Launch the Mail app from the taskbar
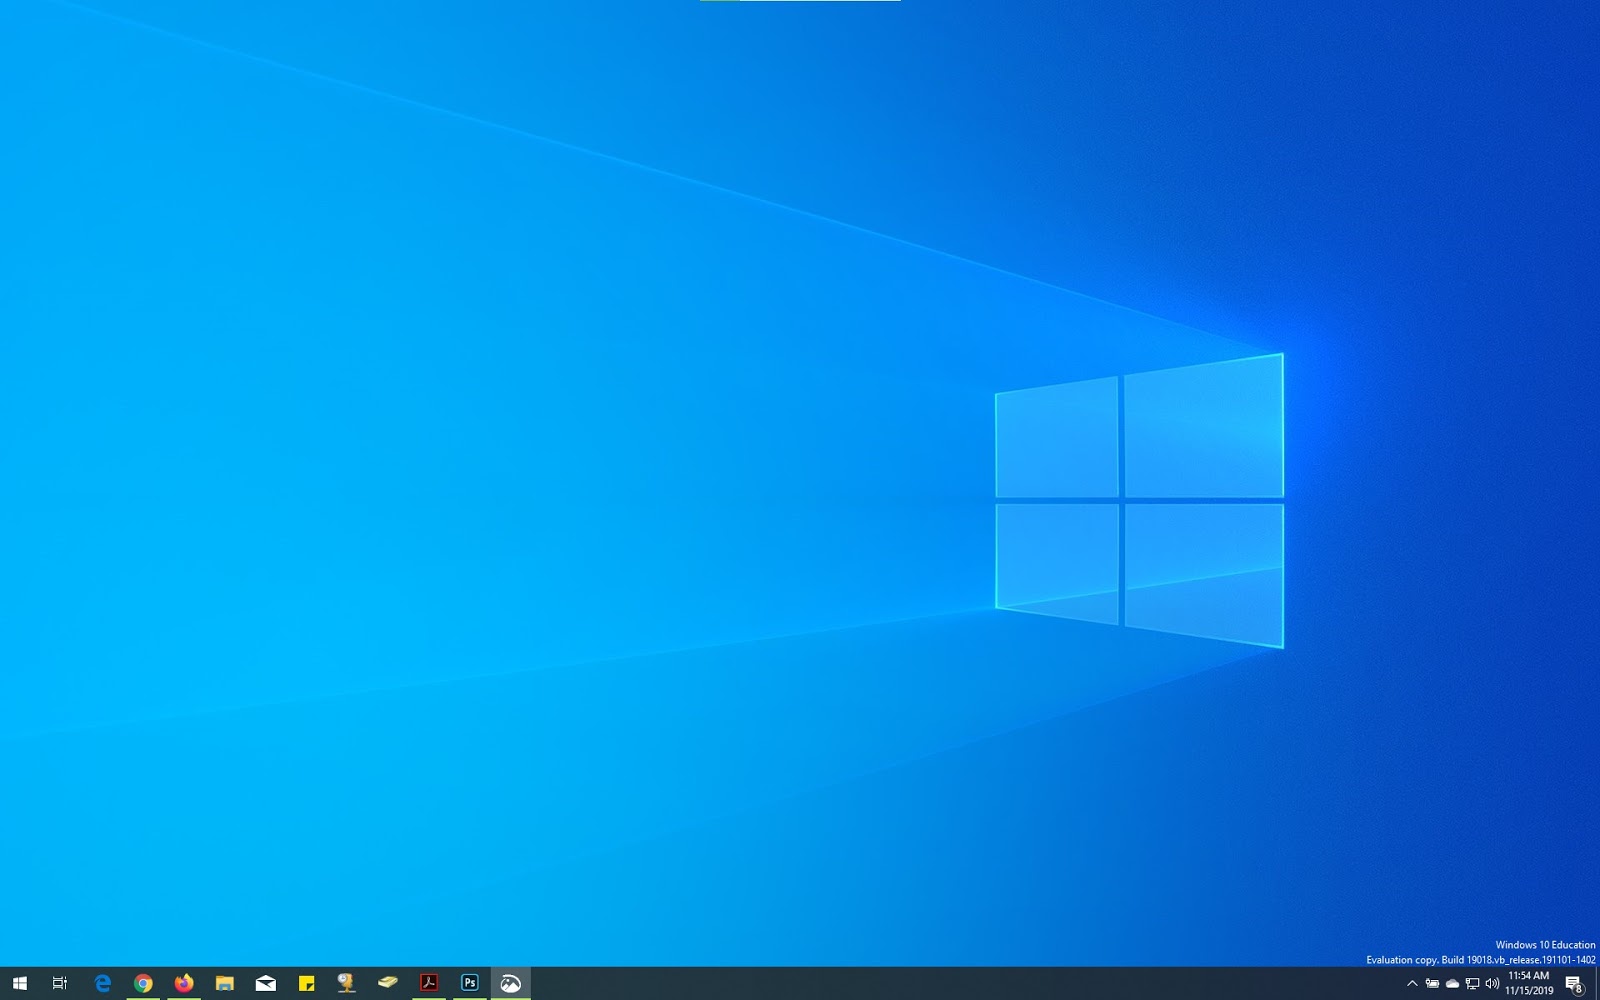The height and width of the screenshot is (1000, 1600). 266,983
